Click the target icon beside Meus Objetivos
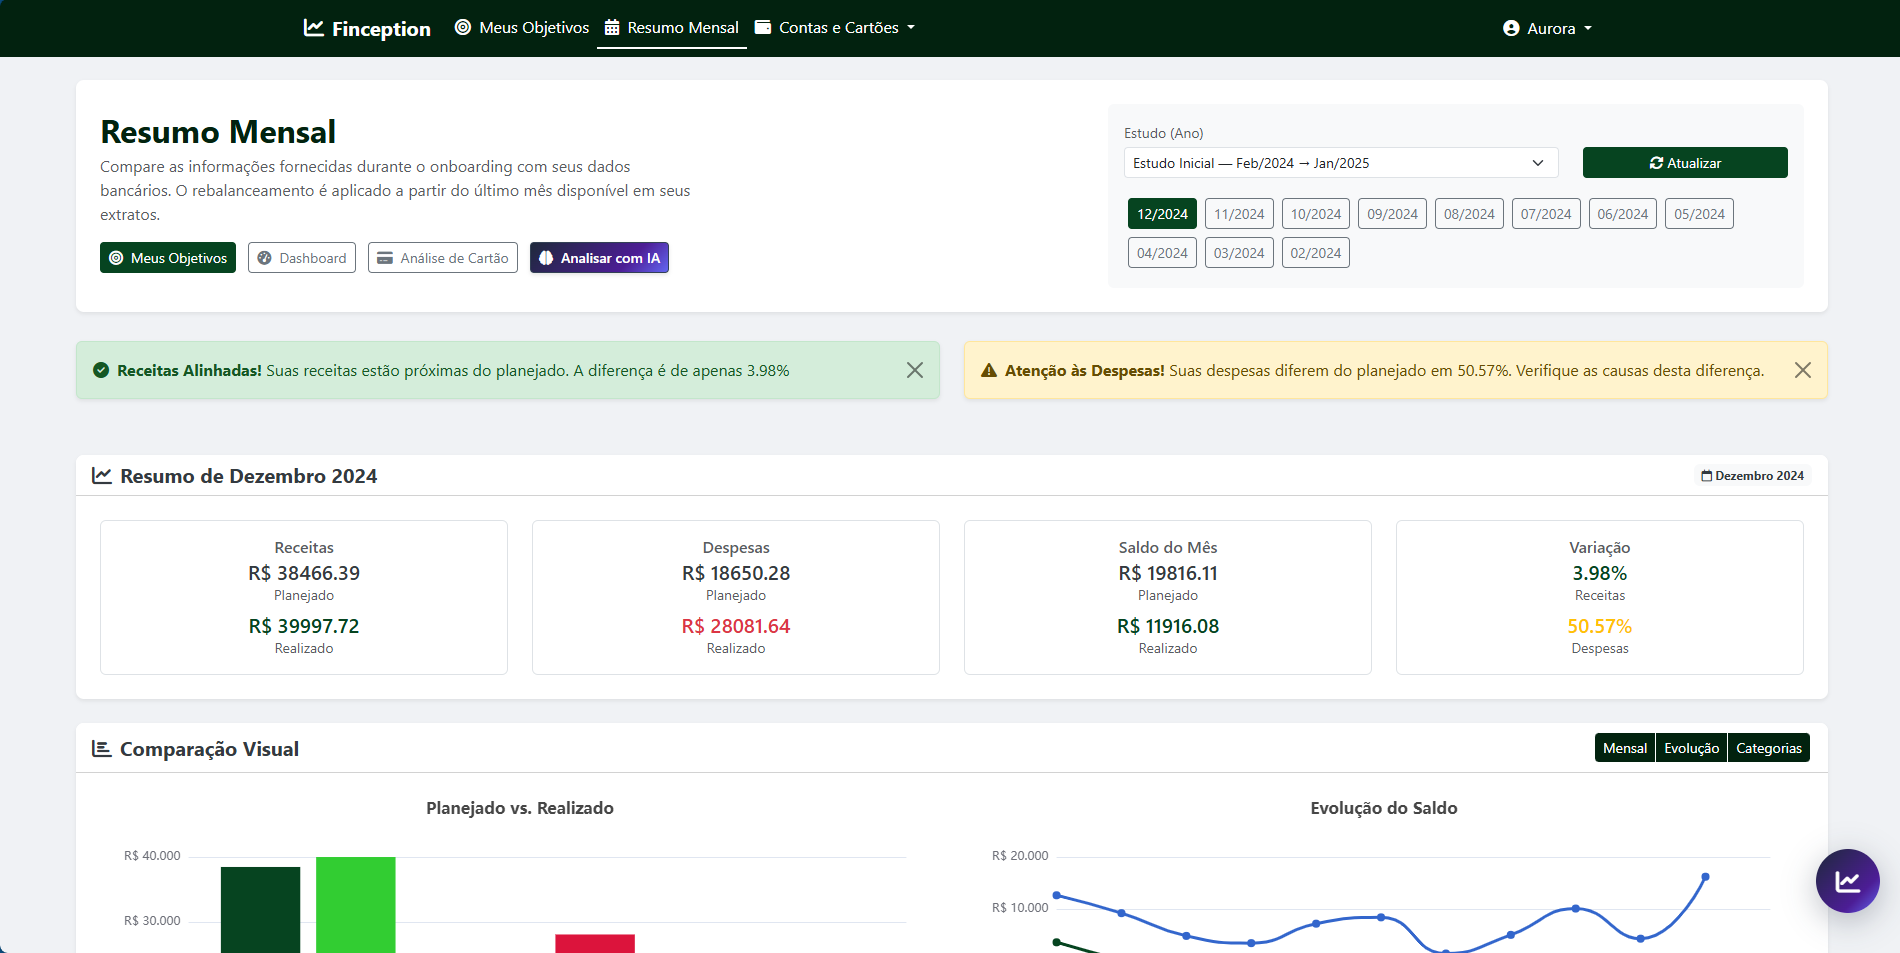Screen dimensions: 1900x953 tap(462, 27)
